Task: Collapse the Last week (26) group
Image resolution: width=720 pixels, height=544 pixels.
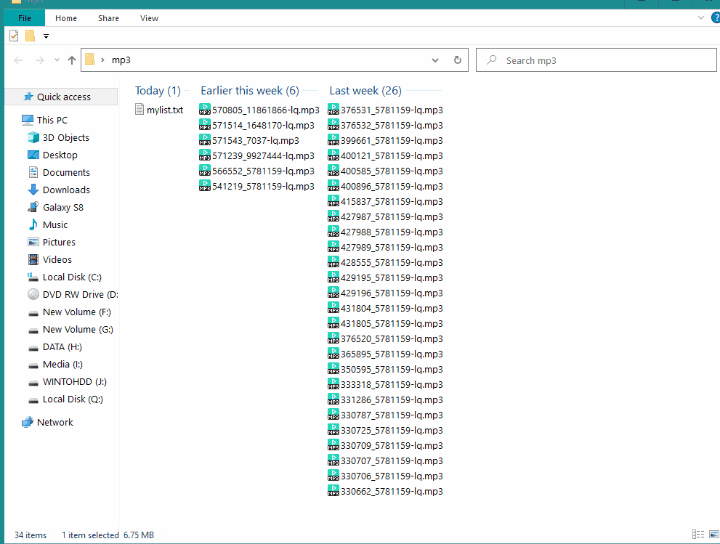Action: point(365,91)
